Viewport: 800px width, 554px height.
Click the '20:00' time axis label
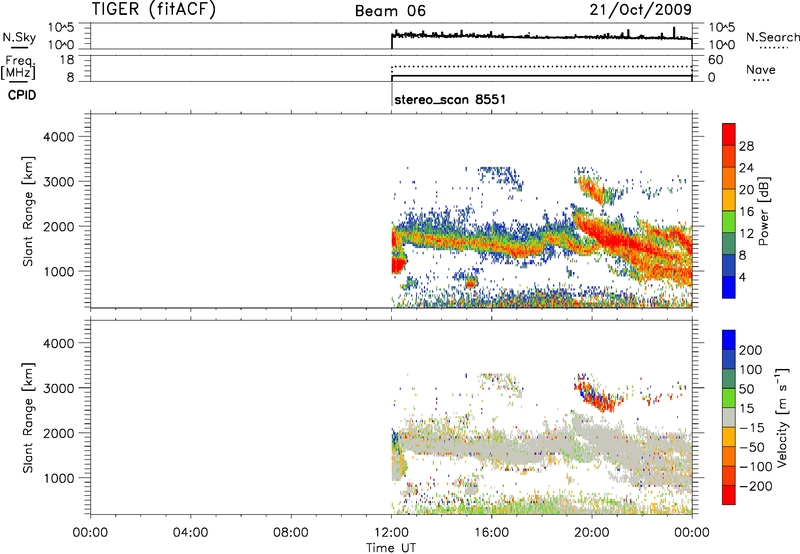tap(592, 533)
